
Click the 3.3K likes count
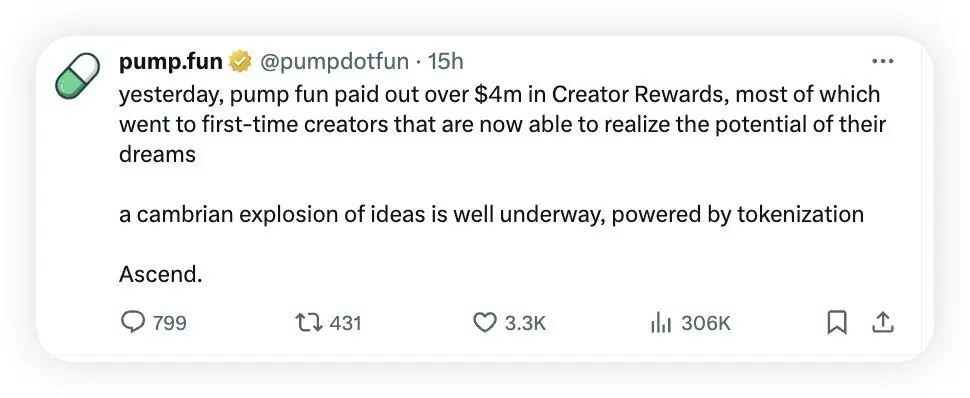[x=525, y=323]
